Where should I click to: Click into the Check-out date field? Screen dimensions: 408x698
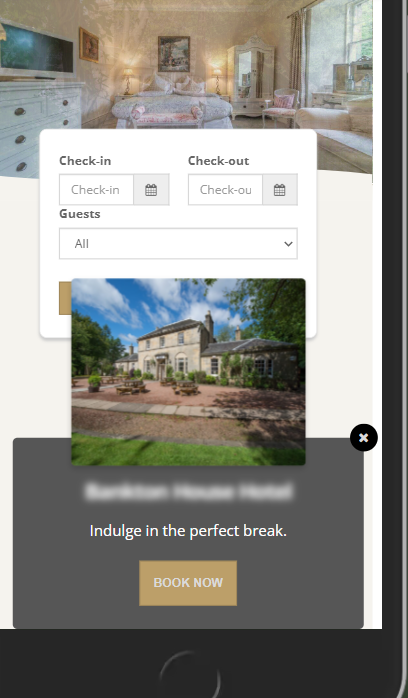(x=225, y=190)
